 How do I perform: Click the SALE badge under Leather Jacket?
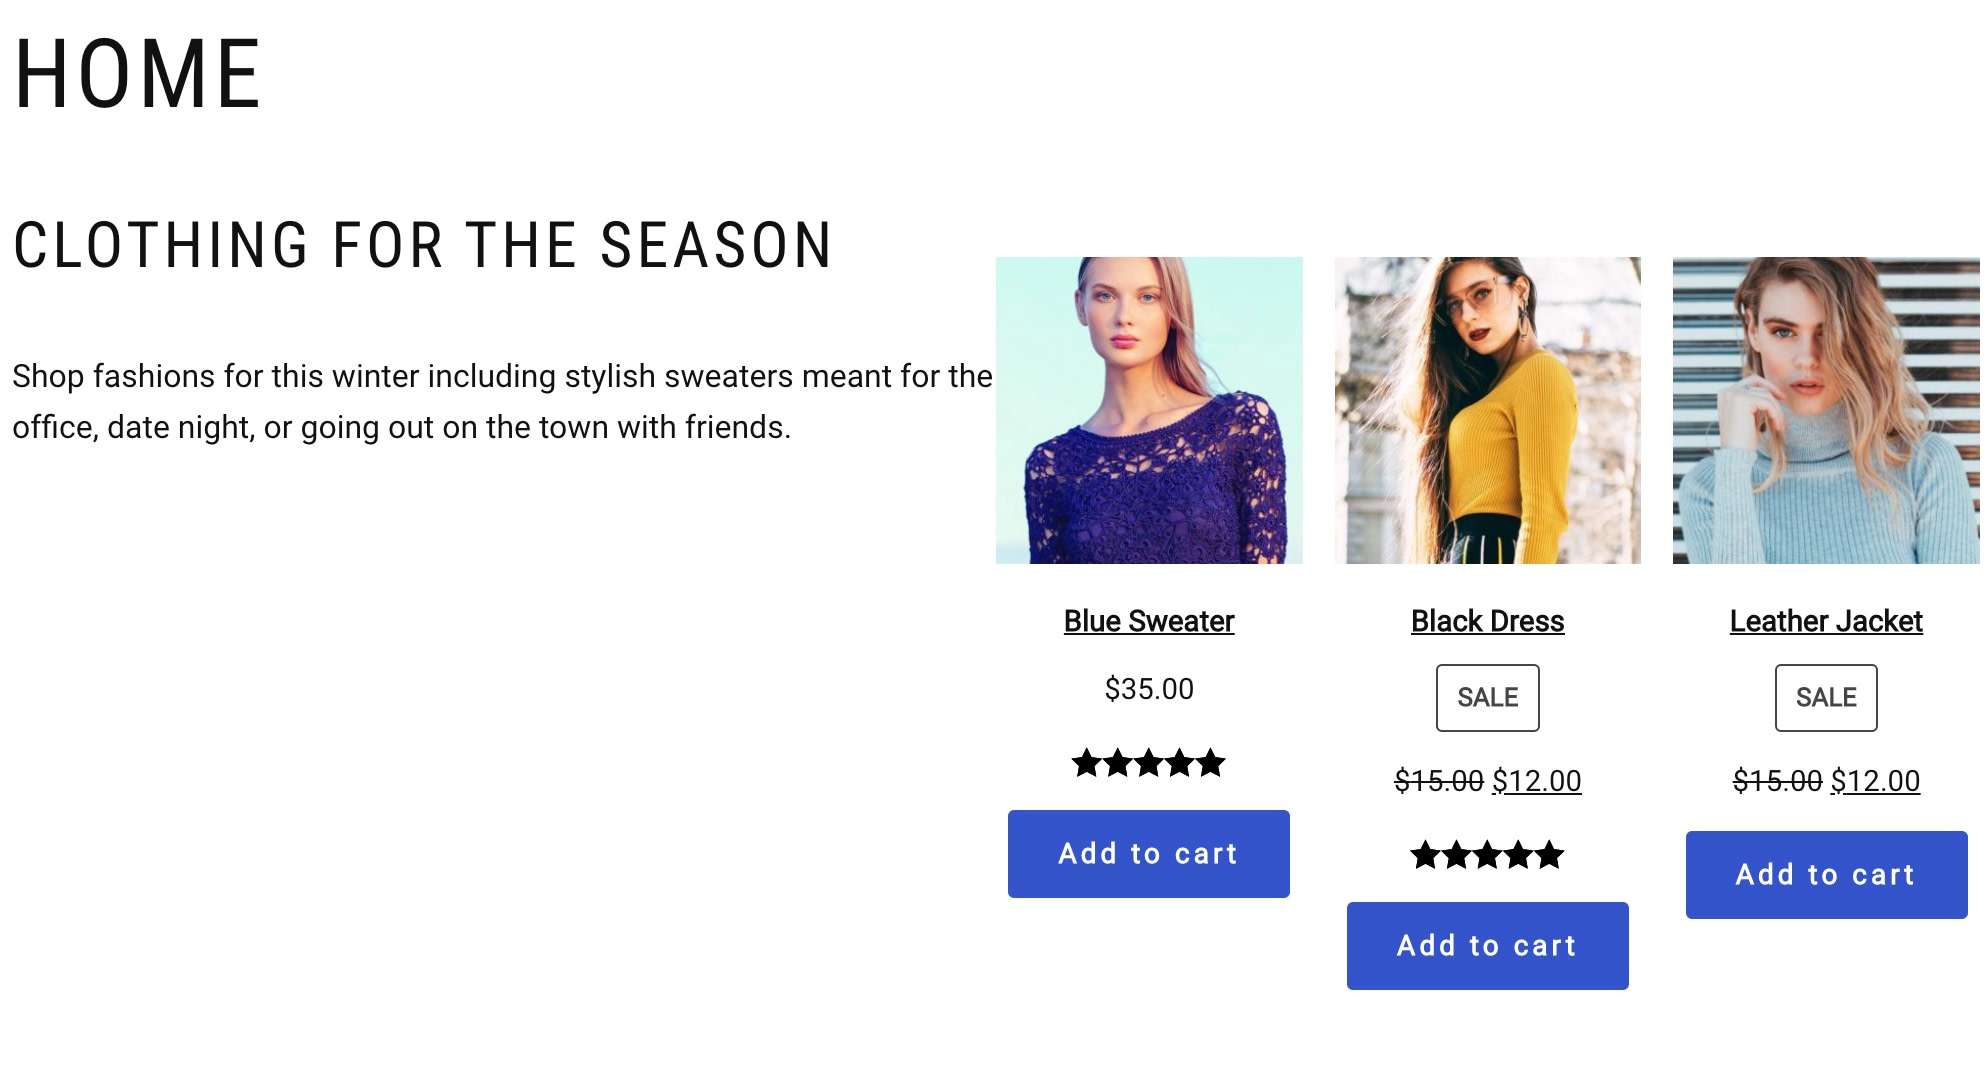click(1826, 698)
